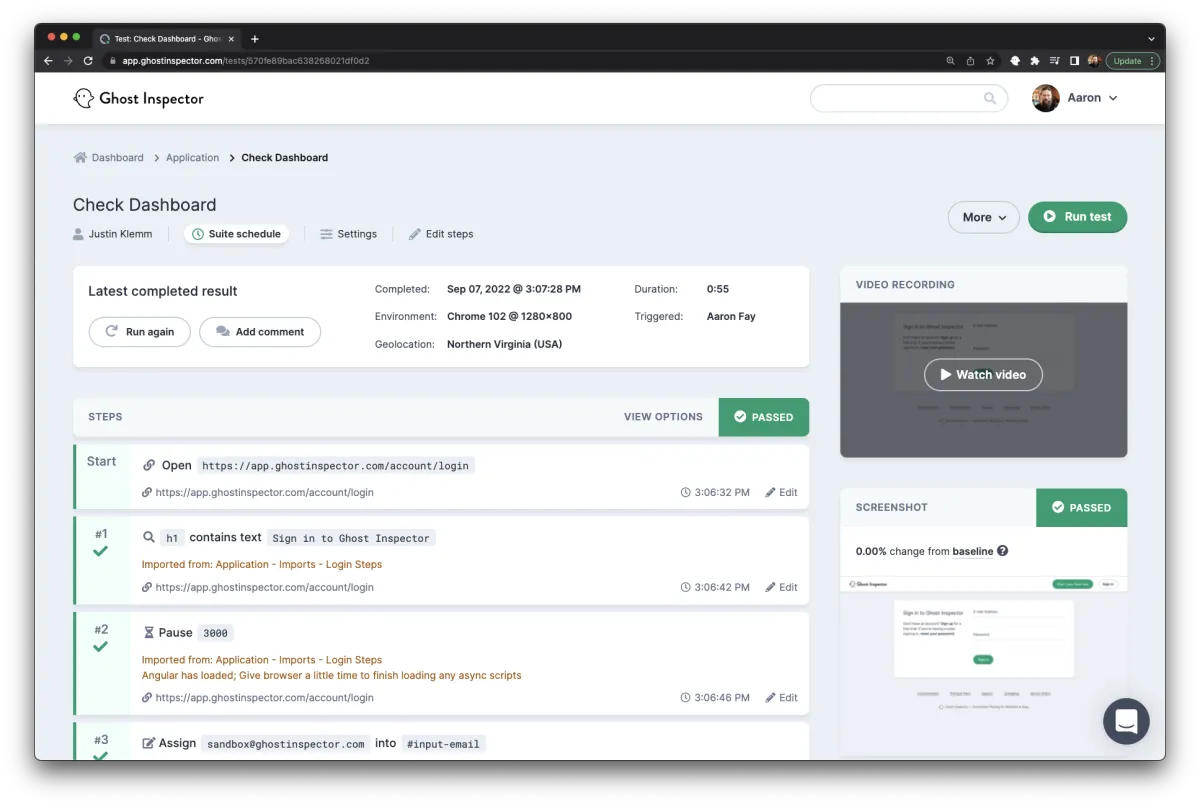1200x806 pixels.
Task: Click the share icon in address bar
Action: pos(970,61)
